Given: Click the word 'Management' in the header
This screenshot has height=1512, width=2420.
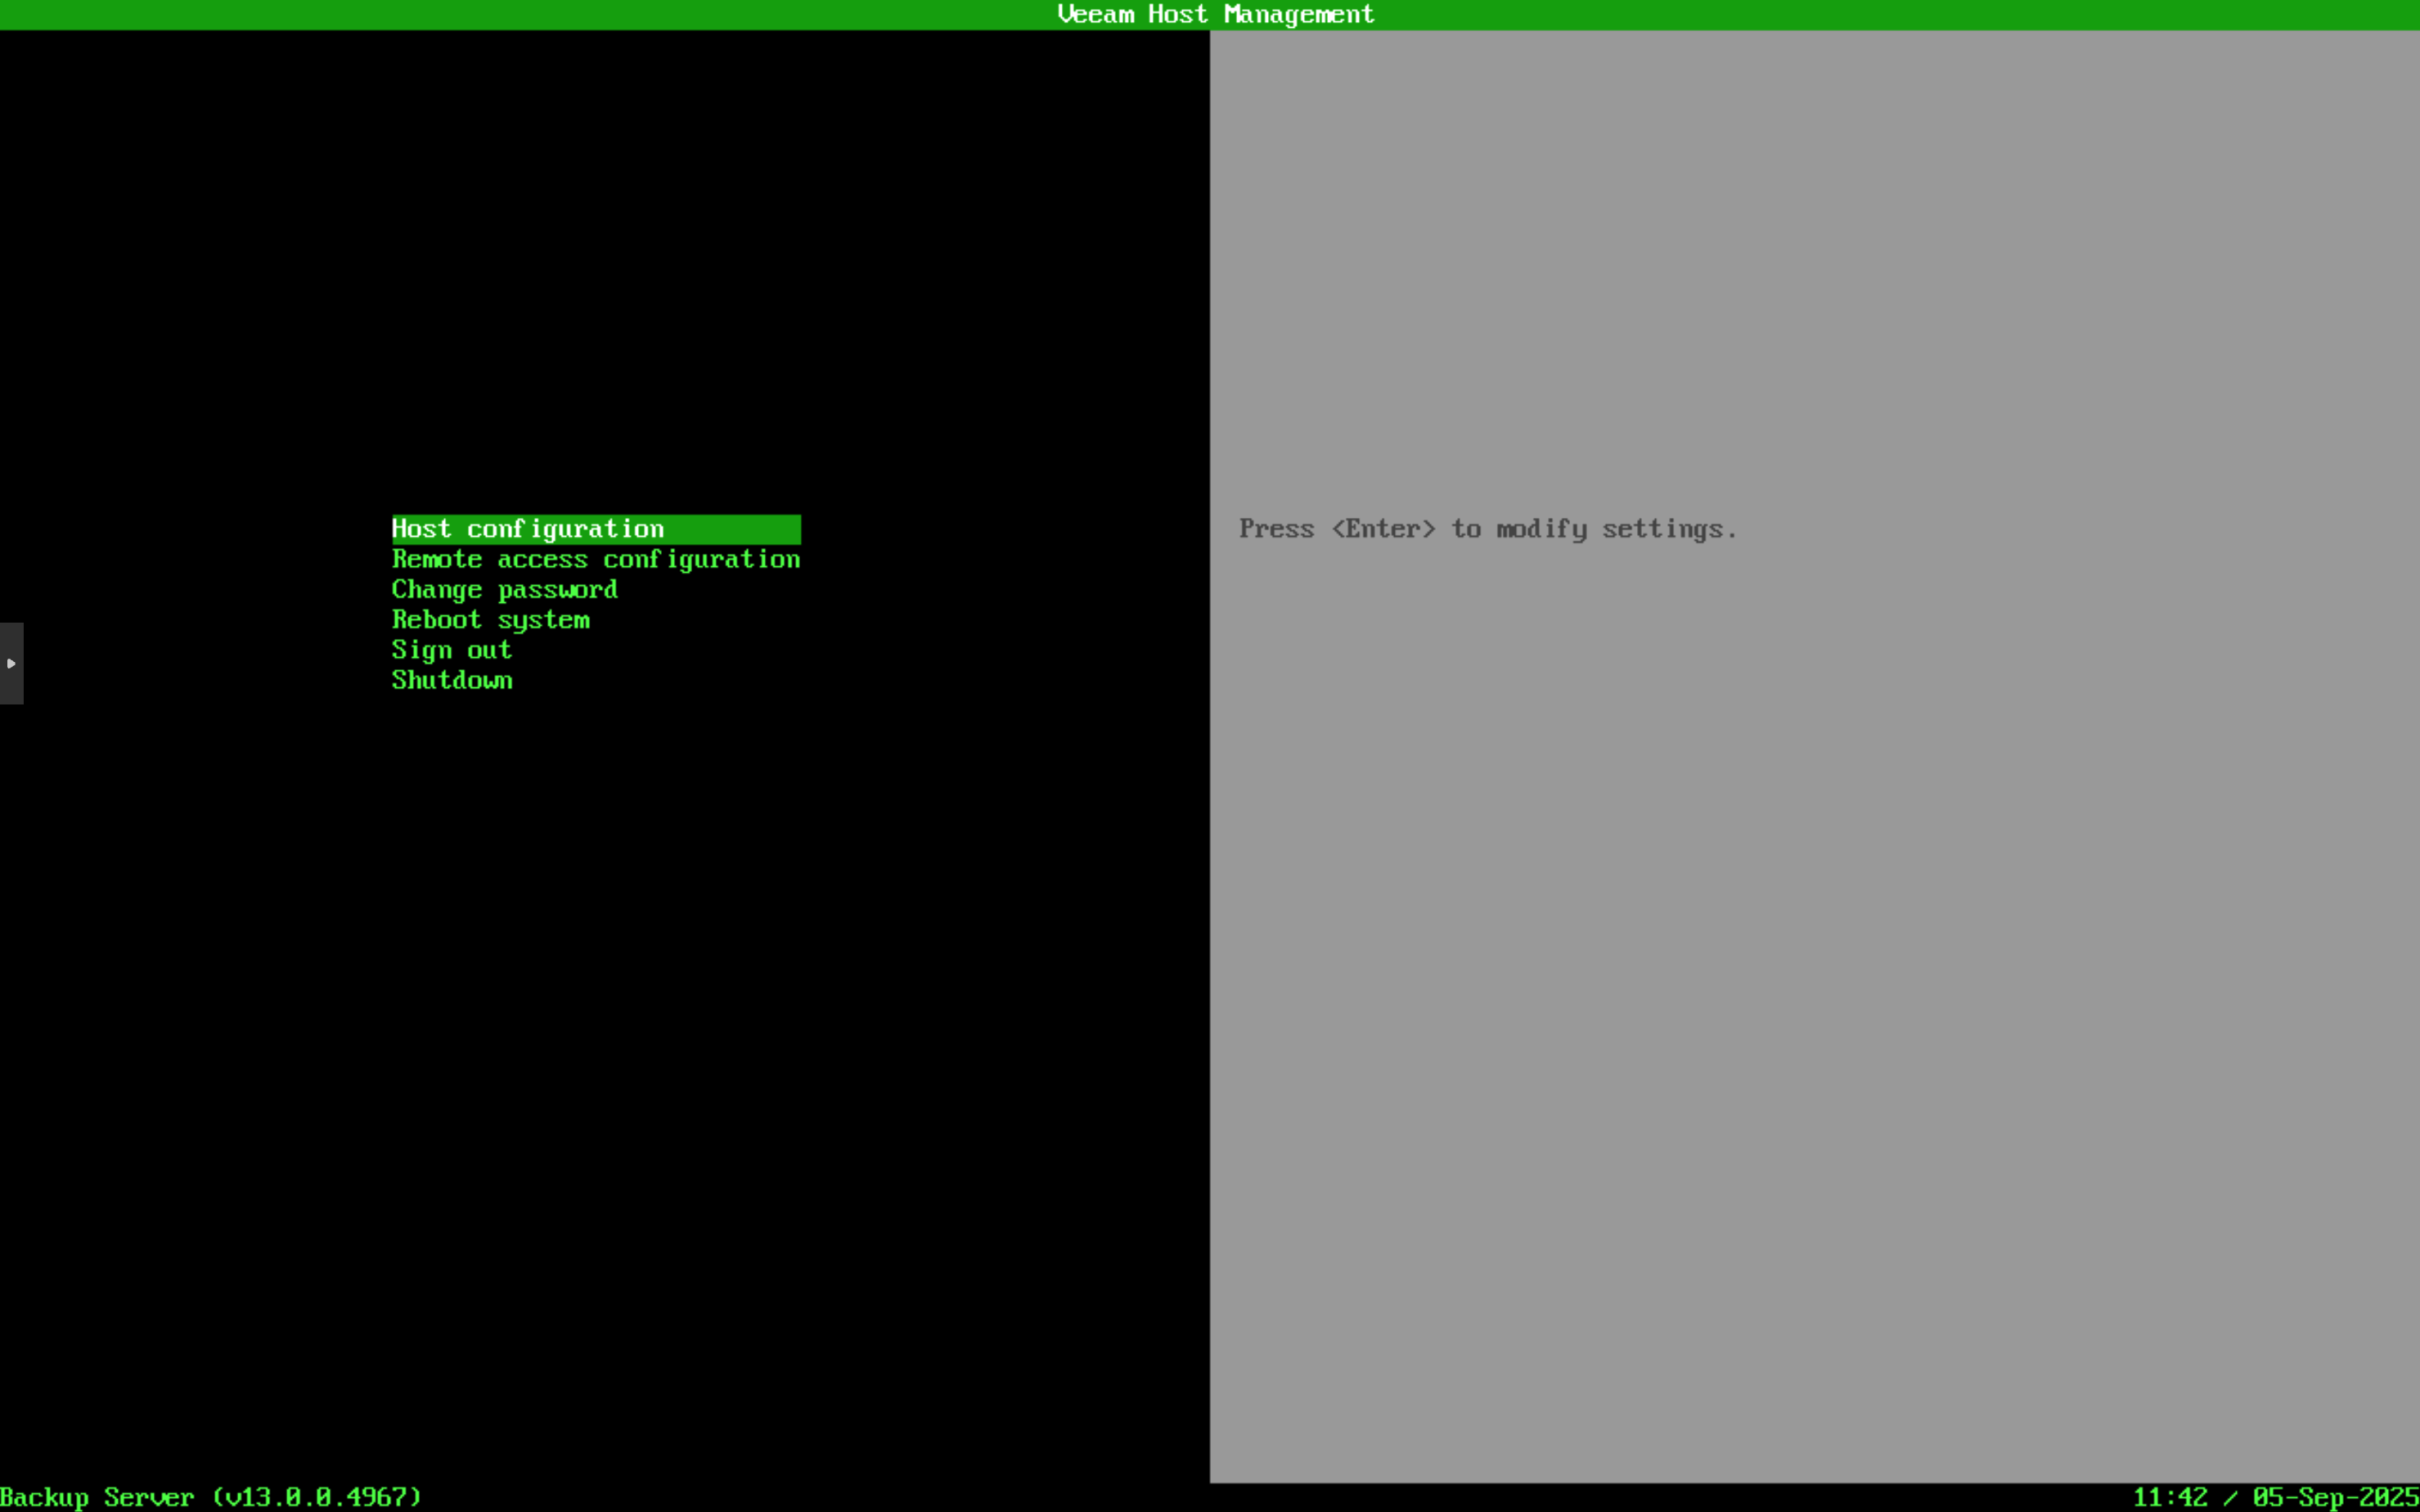Looking at the screenshot, I should tap(1298, 14).
